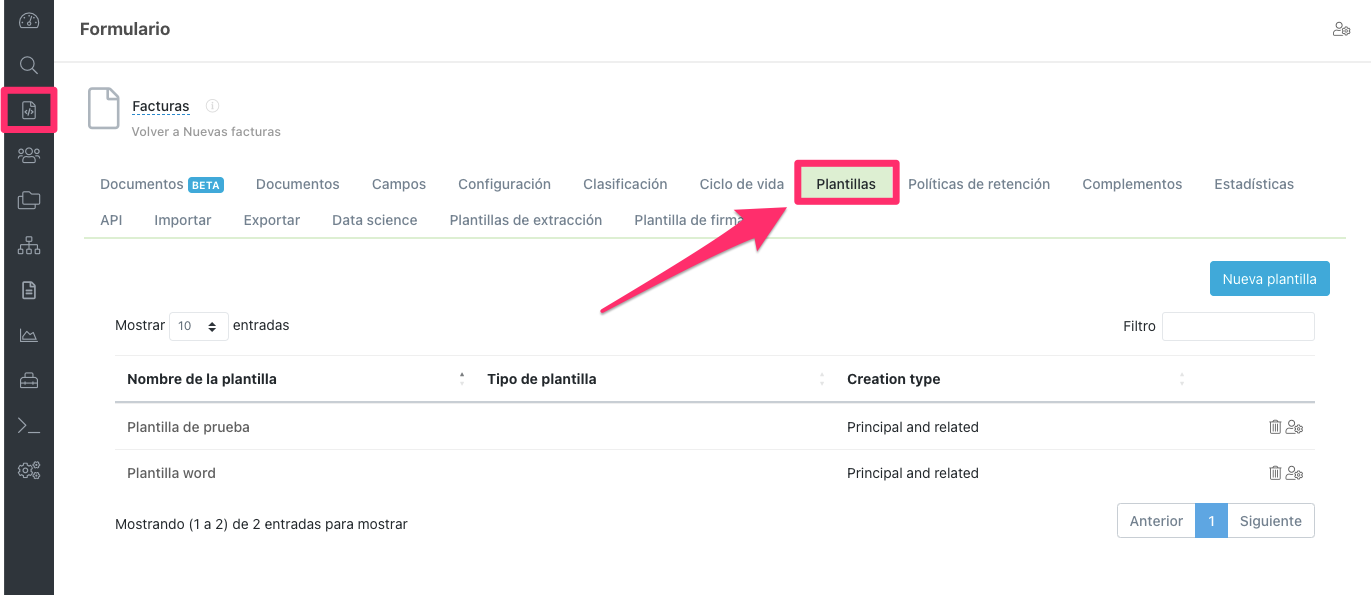
Task: Open the folders icon in sidebar
Action: pyautogui.click(x=29, y=200)
